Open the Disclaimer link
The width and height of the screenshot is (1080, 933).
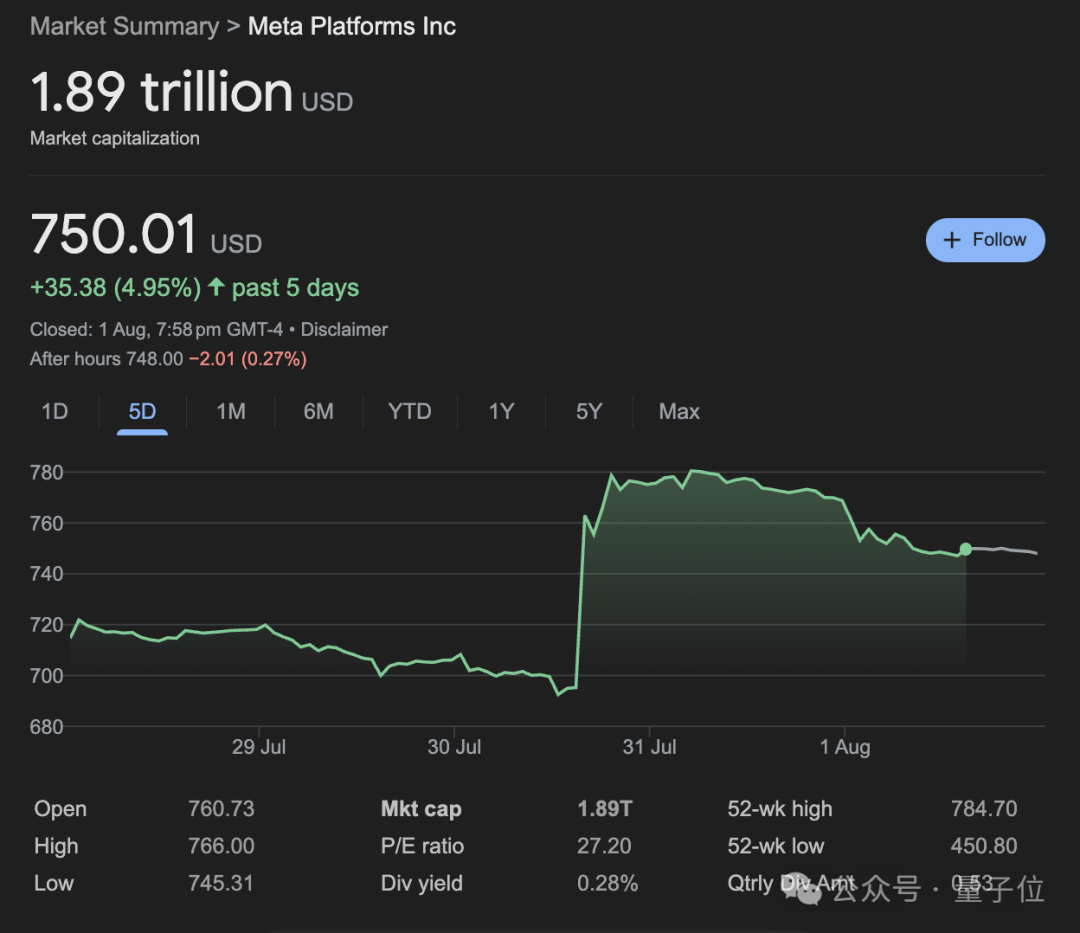[344, 329]
